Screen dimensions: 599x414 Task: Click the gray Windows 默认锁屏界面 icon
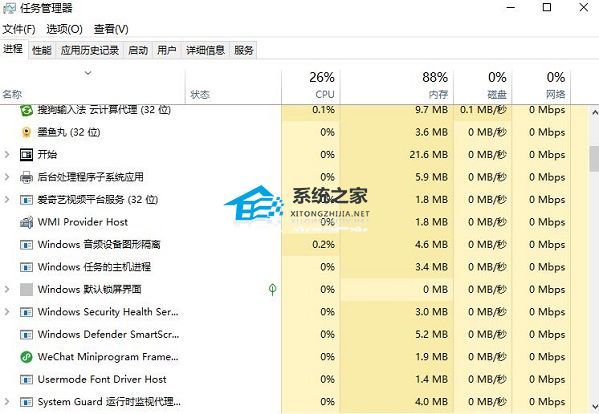pos(26,289)
